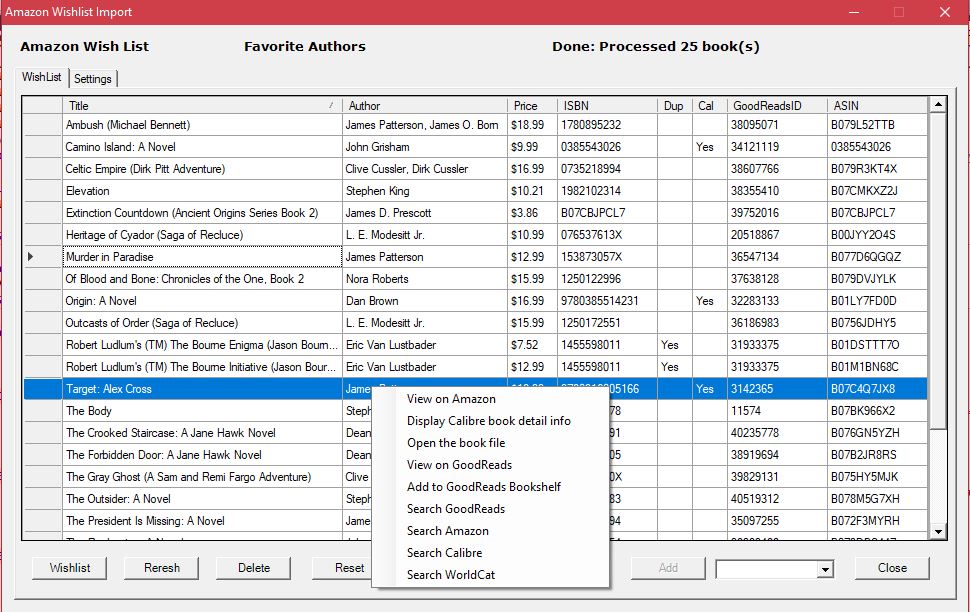Open the WishList tab

pos(41,77)
